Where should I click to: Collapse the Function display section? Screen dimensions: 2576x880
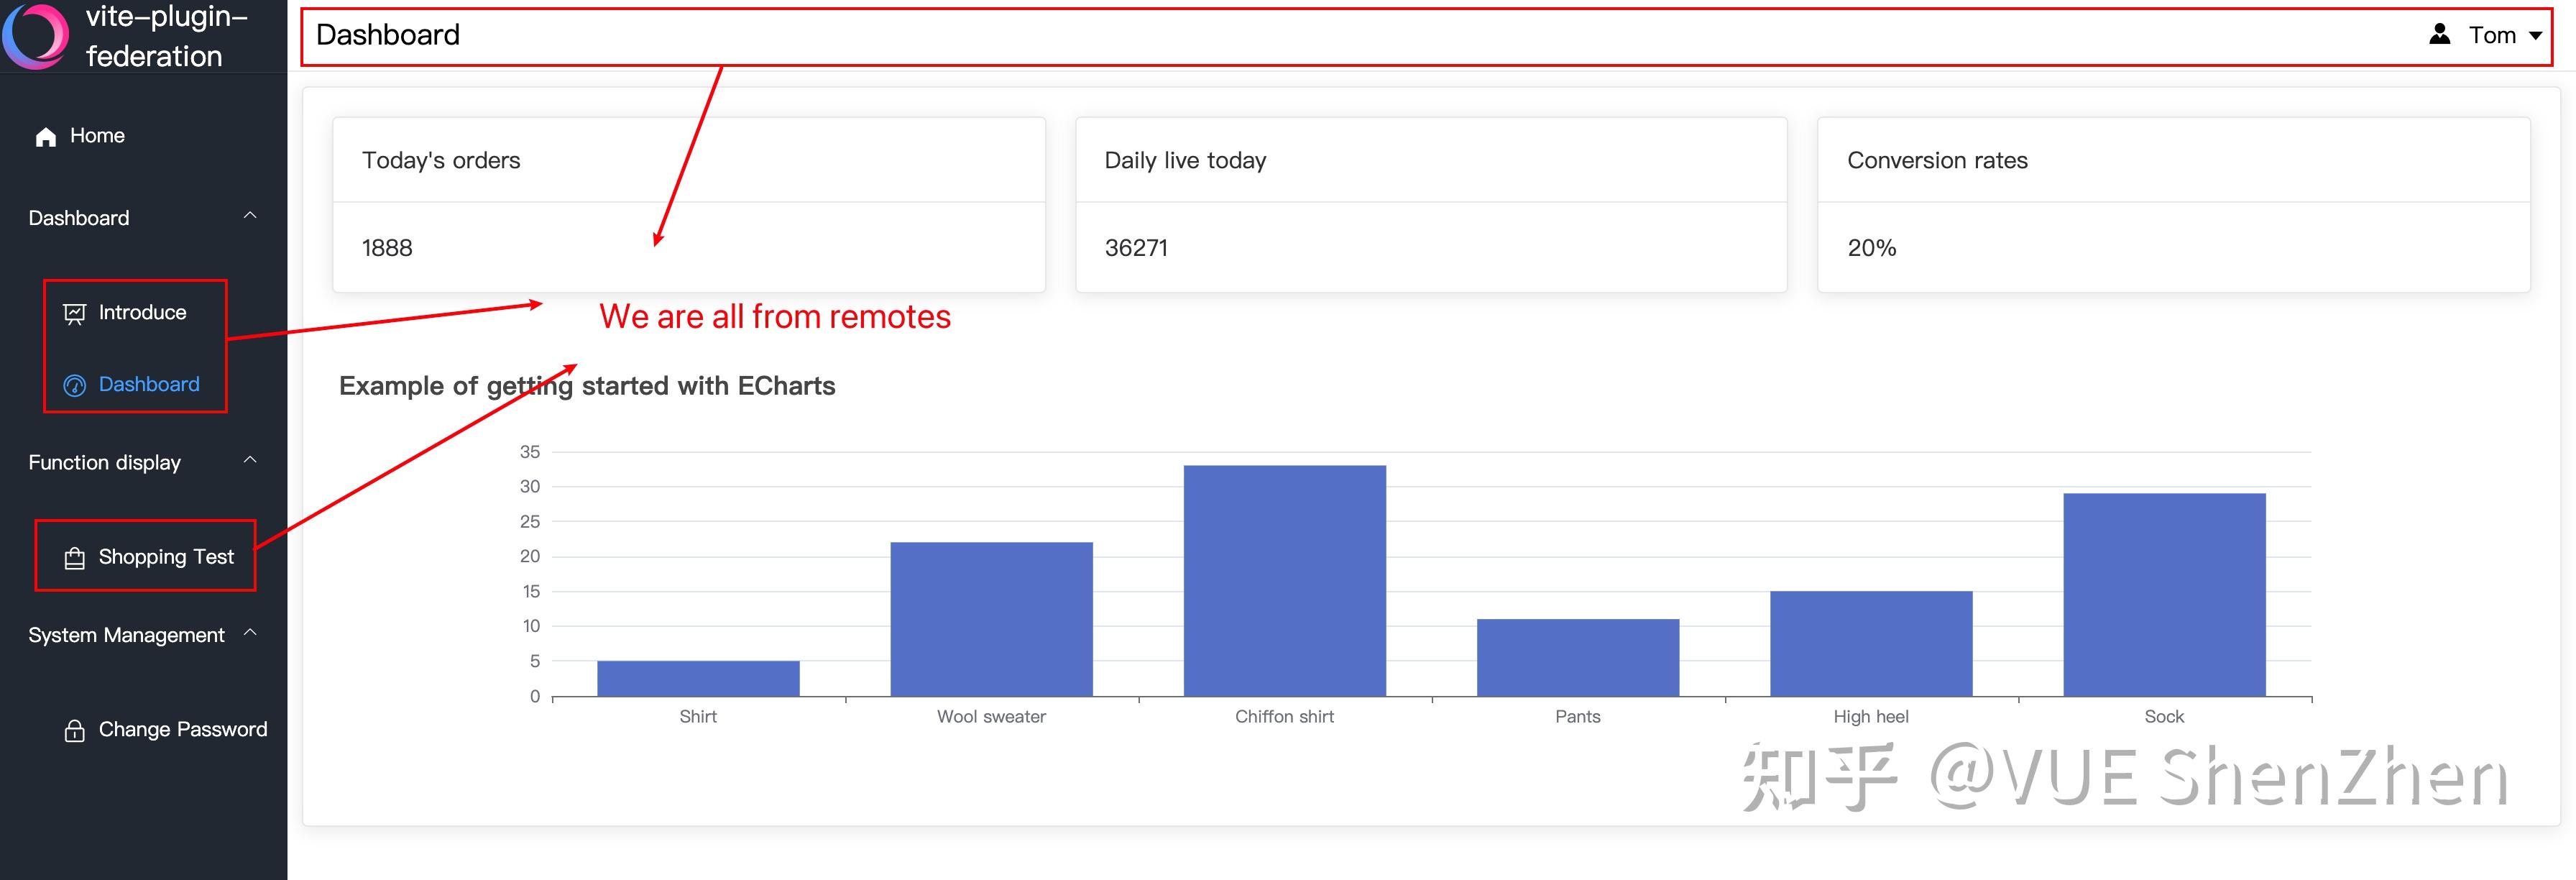coord(250,460)
